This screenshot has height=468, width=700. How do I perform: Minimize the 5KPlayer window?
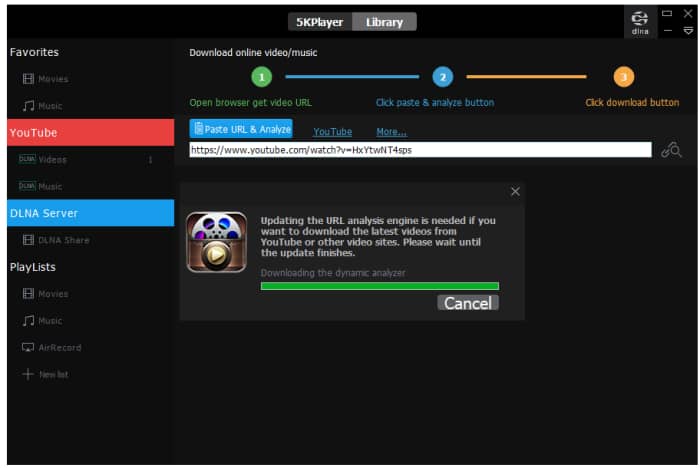click(668, 31)
